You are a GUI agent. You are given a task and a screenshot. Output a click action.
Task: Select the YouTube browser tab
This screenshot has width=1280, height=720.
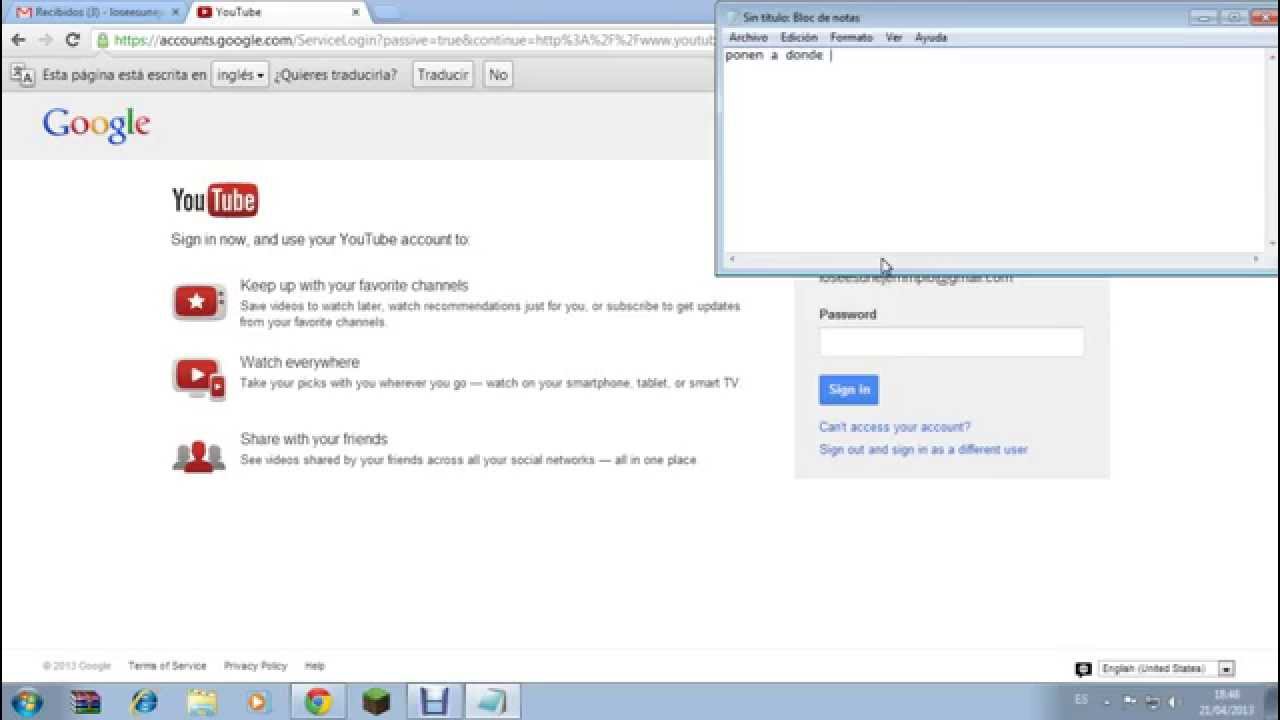(277, 12)
